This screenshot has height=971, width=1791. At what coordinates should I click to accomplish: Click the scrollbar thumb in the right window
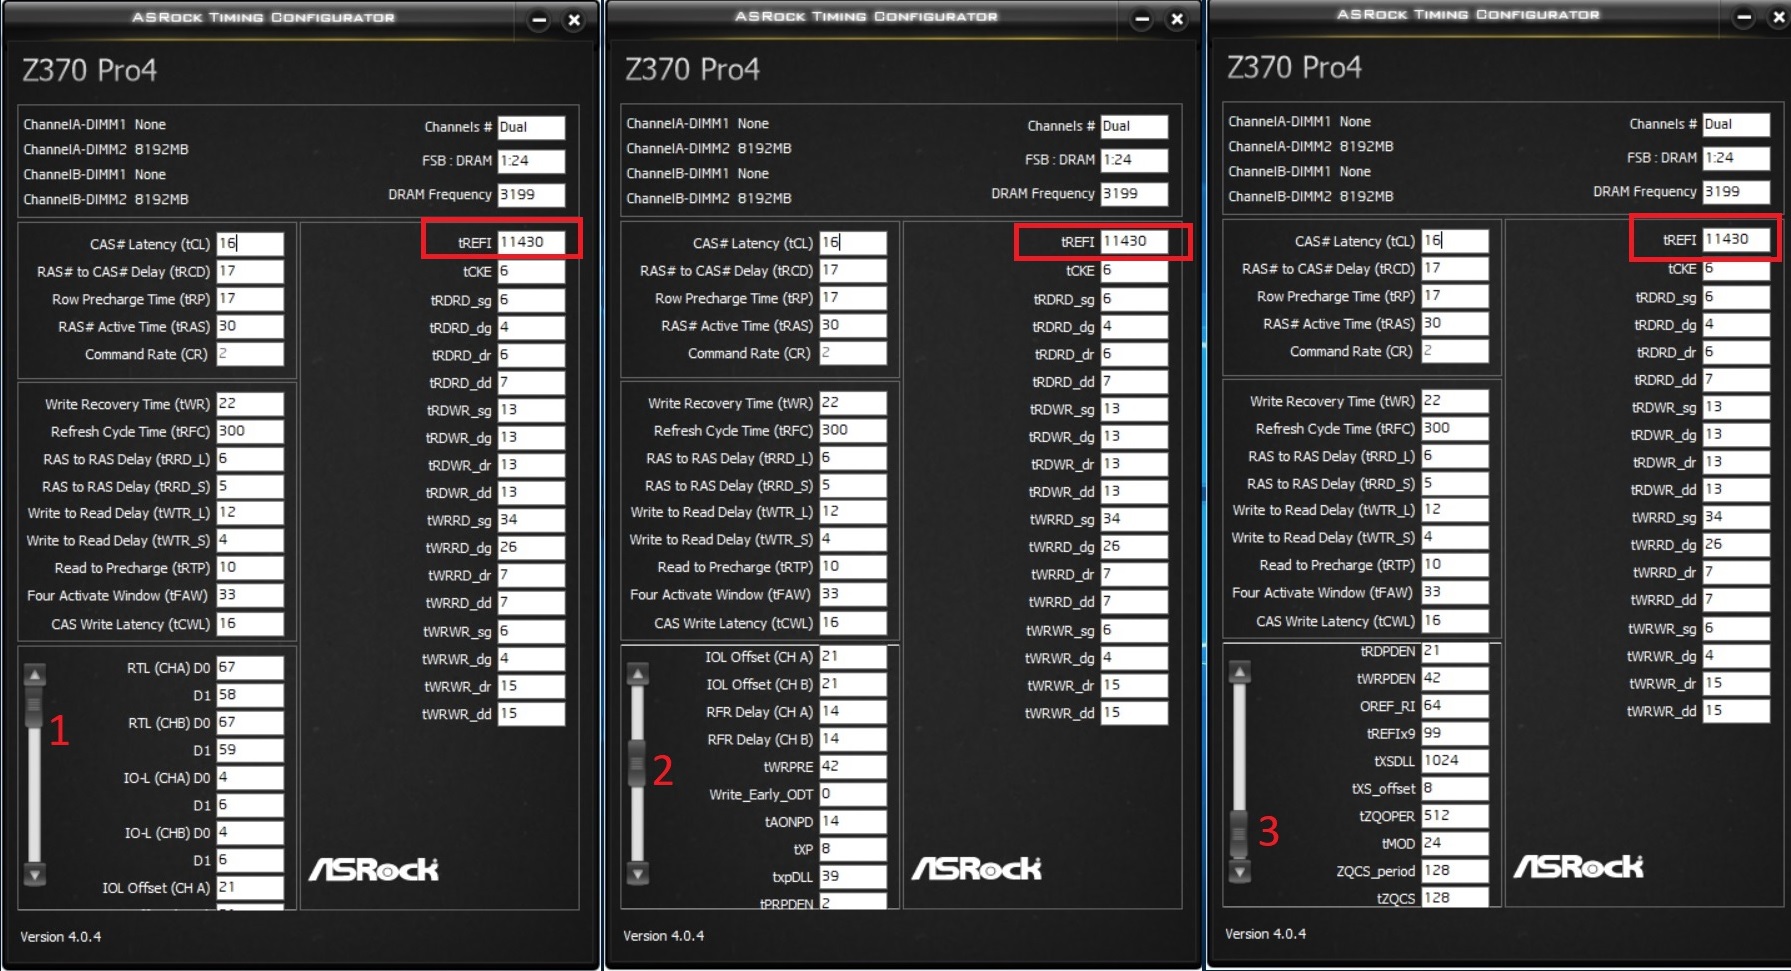(x=1240, y=834)
